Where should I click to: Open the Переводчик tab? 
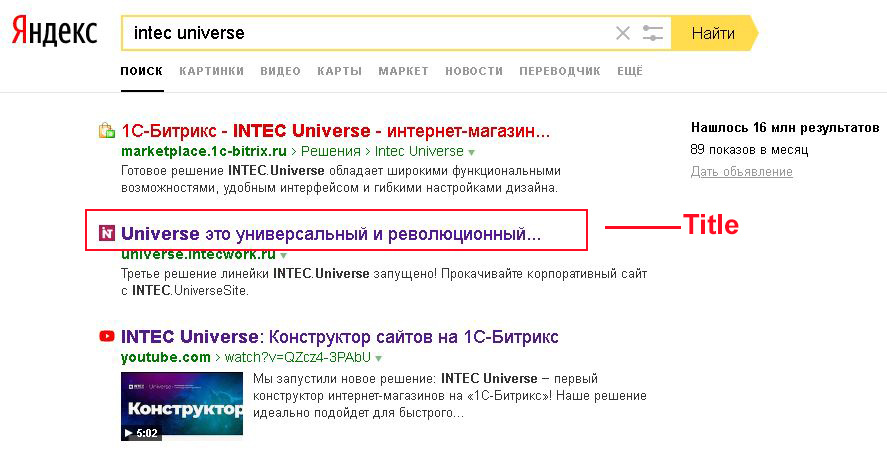point(560,71)
